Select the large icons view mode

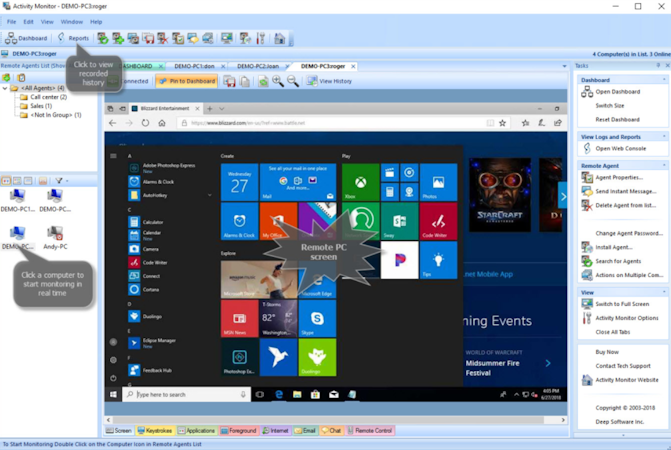pyautogui.click(x=6, y=181)
